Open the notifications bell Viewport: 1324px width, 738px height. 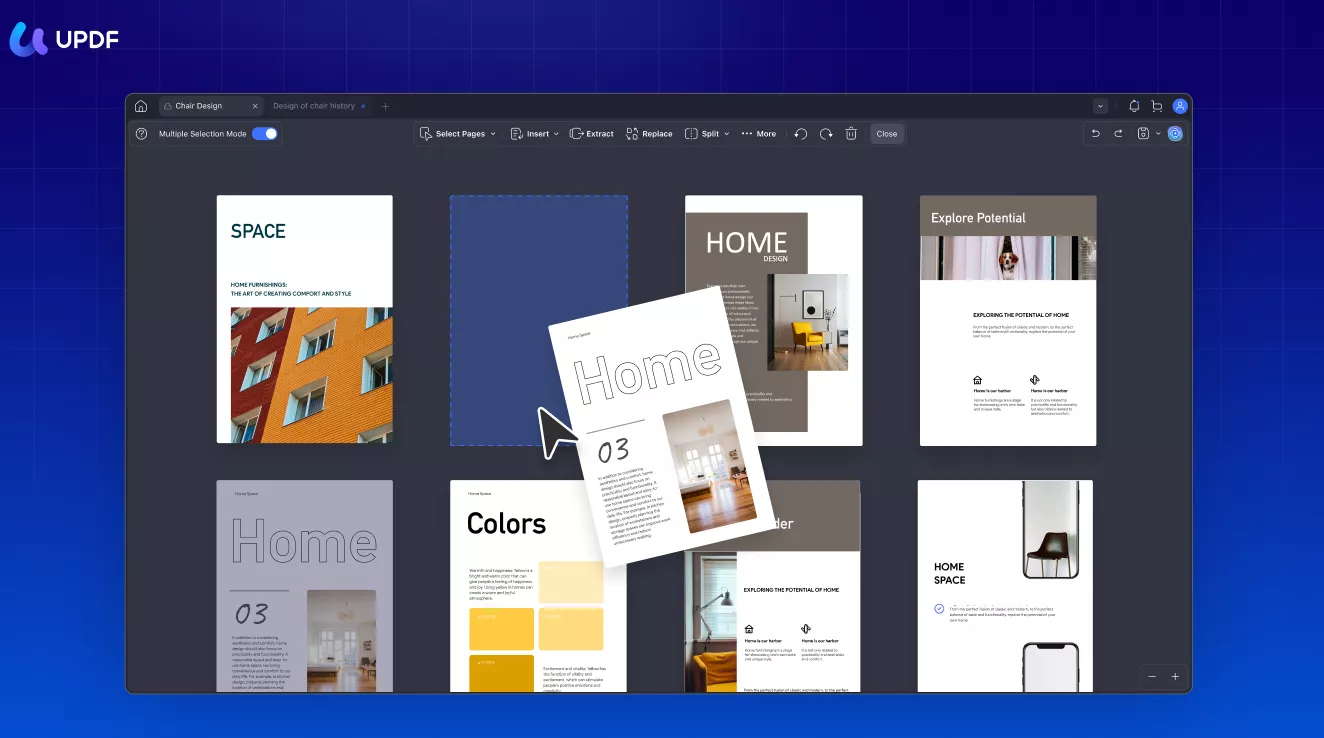tap(1134, 106)
